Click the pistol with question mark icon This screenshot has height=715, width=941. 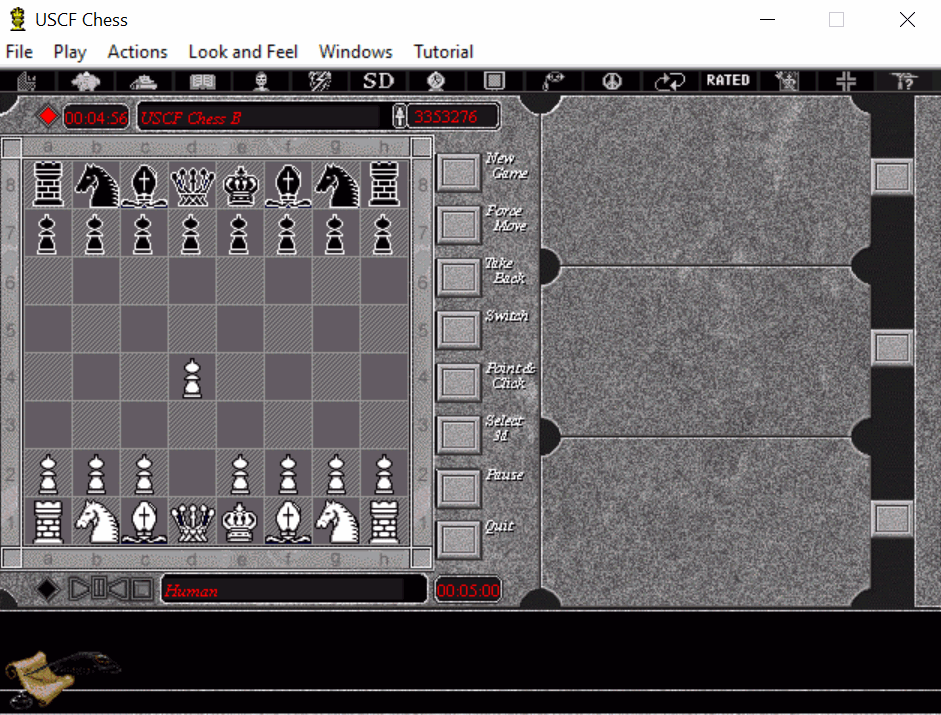pos(904,80)
